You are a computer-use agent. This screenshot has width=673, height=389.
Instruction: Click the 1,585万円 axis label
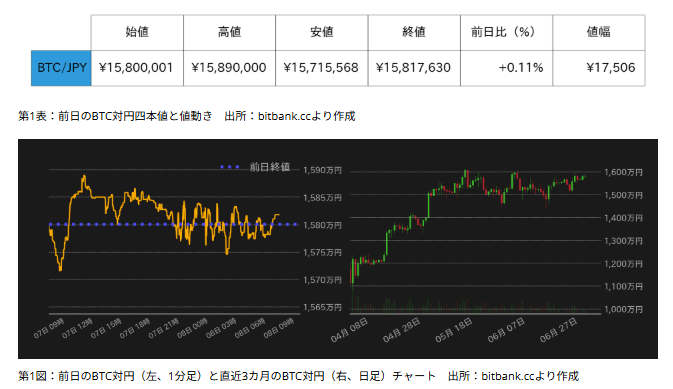pyautogui.click(x=322, y=198)
